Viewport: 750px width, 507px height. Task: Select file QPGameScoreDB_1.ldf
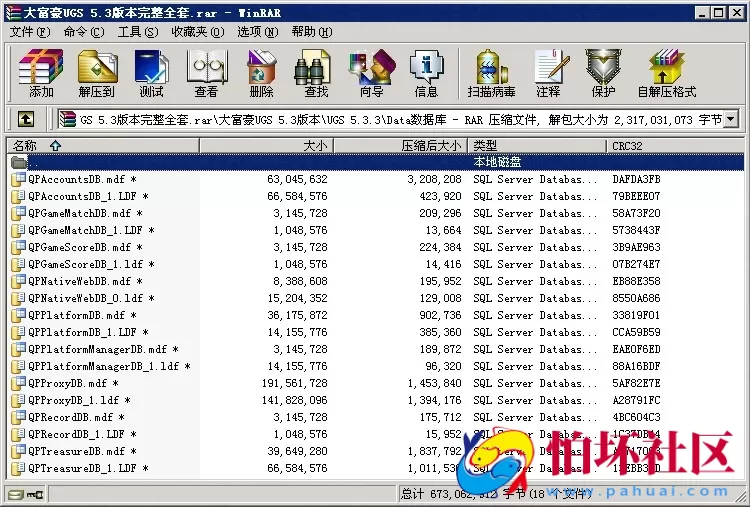pos(91,265)
